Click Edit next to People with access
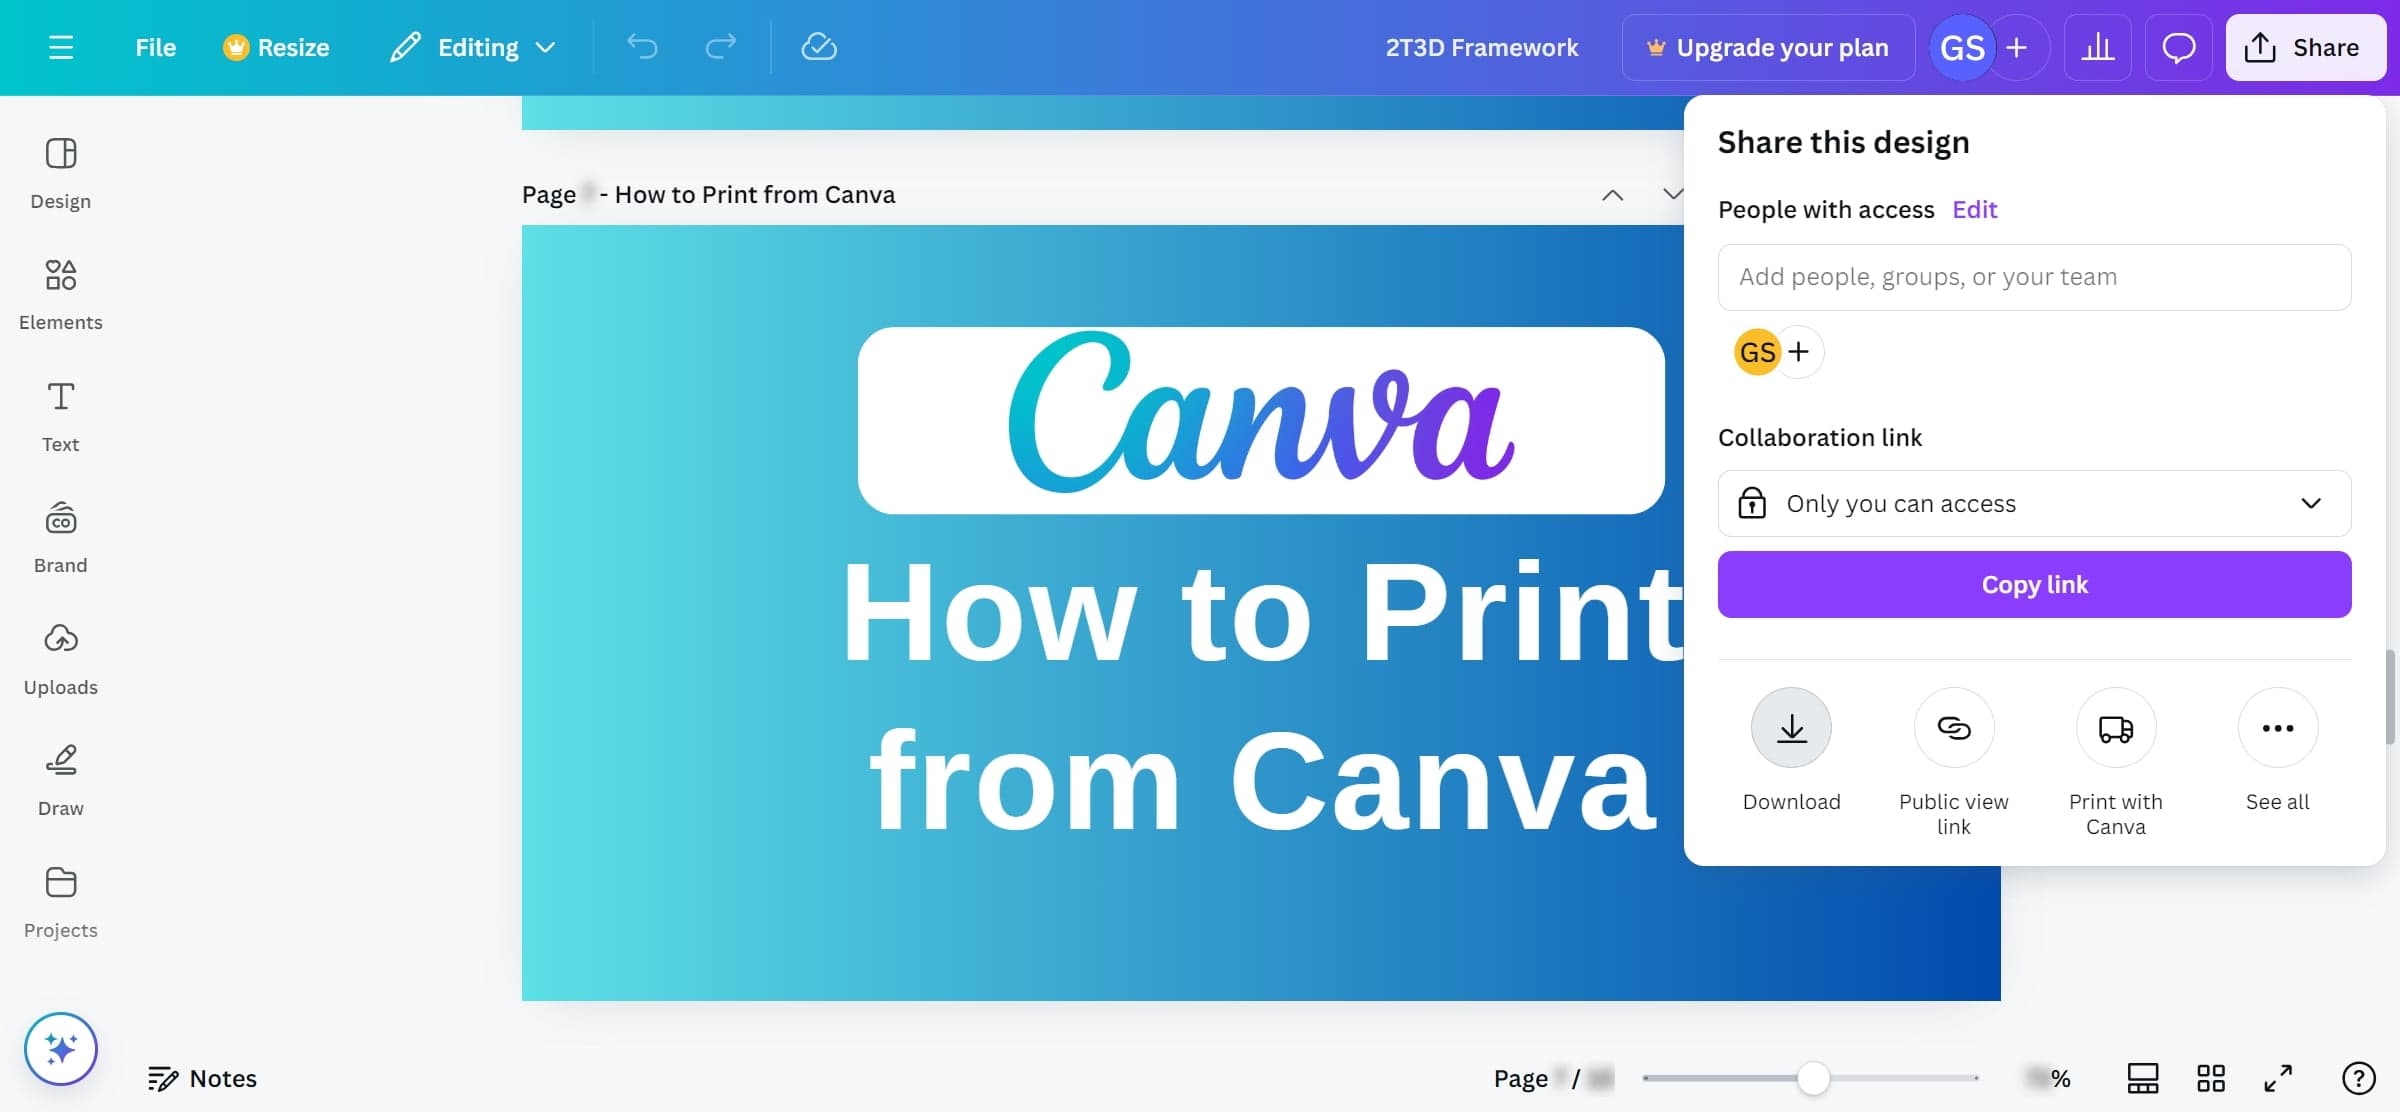This screenshot has width=2400, height=1112. [x=1974, y=210]
